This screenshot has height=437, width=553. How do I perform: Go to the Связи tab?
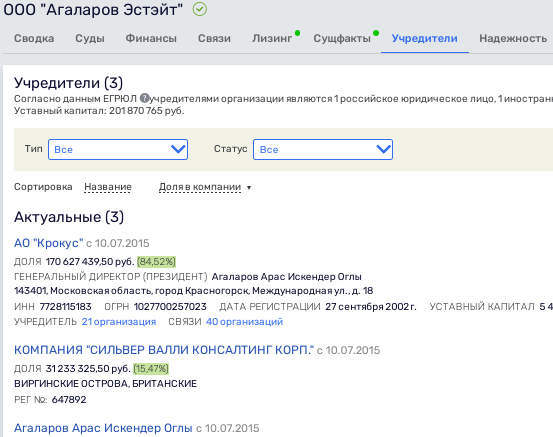214,38
